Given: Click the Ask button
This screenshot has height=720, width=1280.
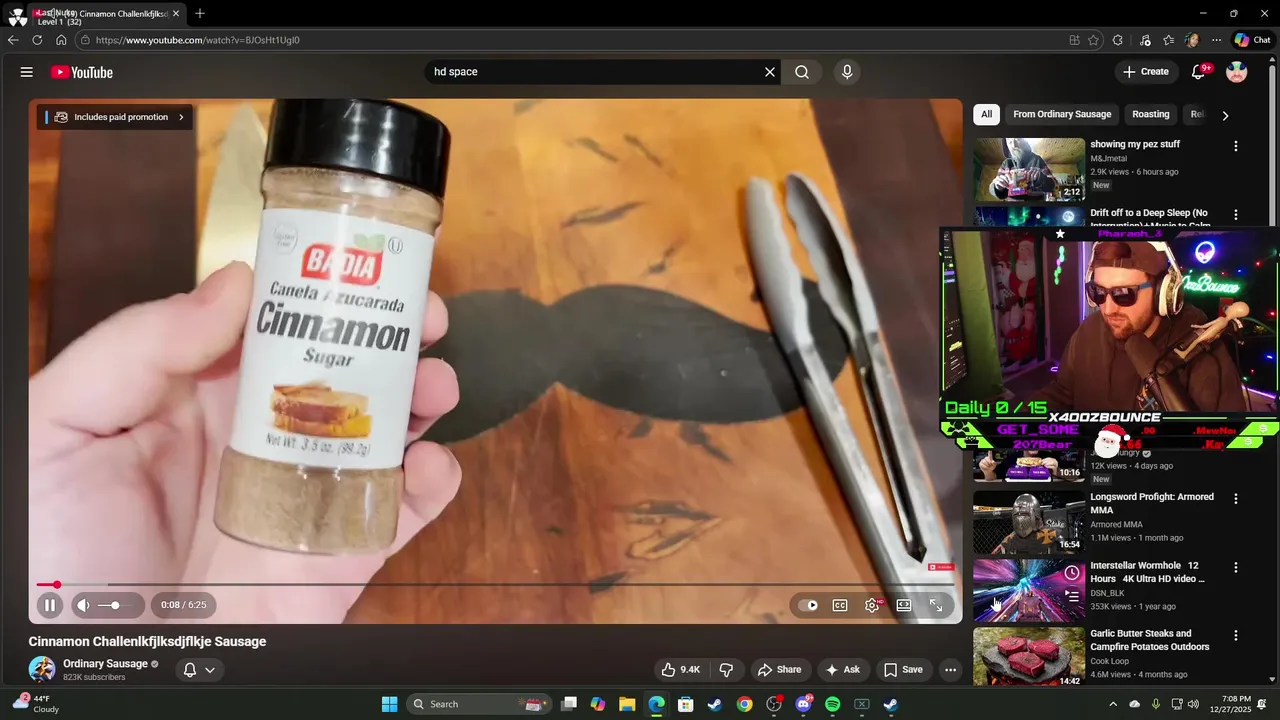Looking at the screenshot, I should click(x=842, y=670).
